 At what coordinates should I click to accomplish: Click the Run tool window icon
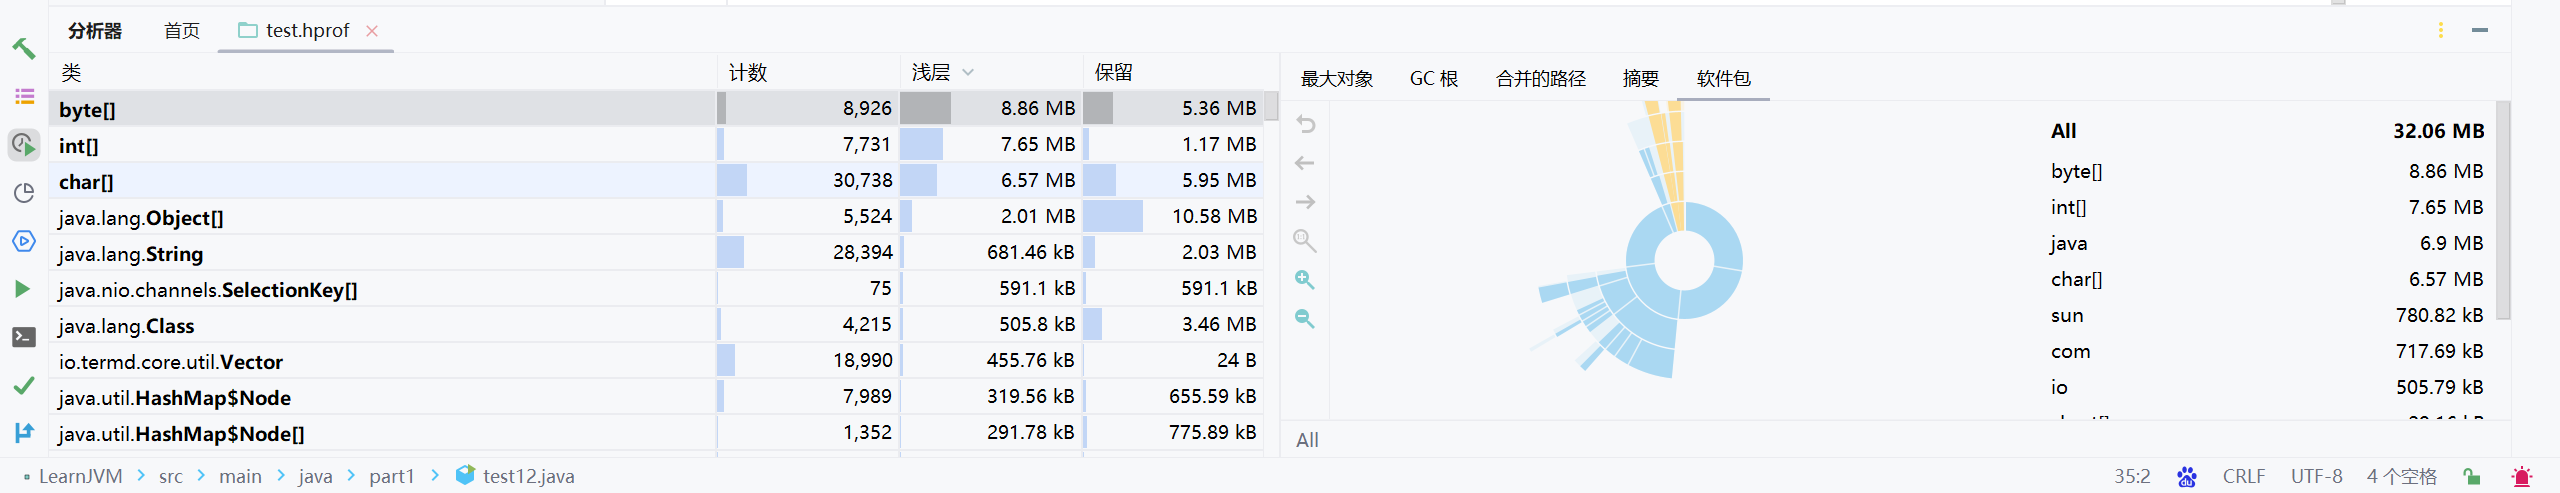click(x=24, y=289)
